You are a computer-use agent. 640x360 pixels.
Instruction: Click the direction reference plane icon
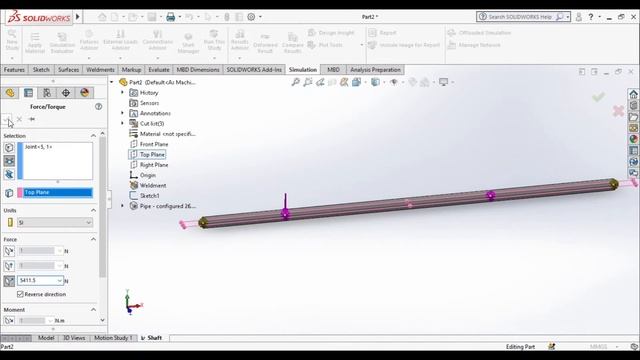[9, 193]
